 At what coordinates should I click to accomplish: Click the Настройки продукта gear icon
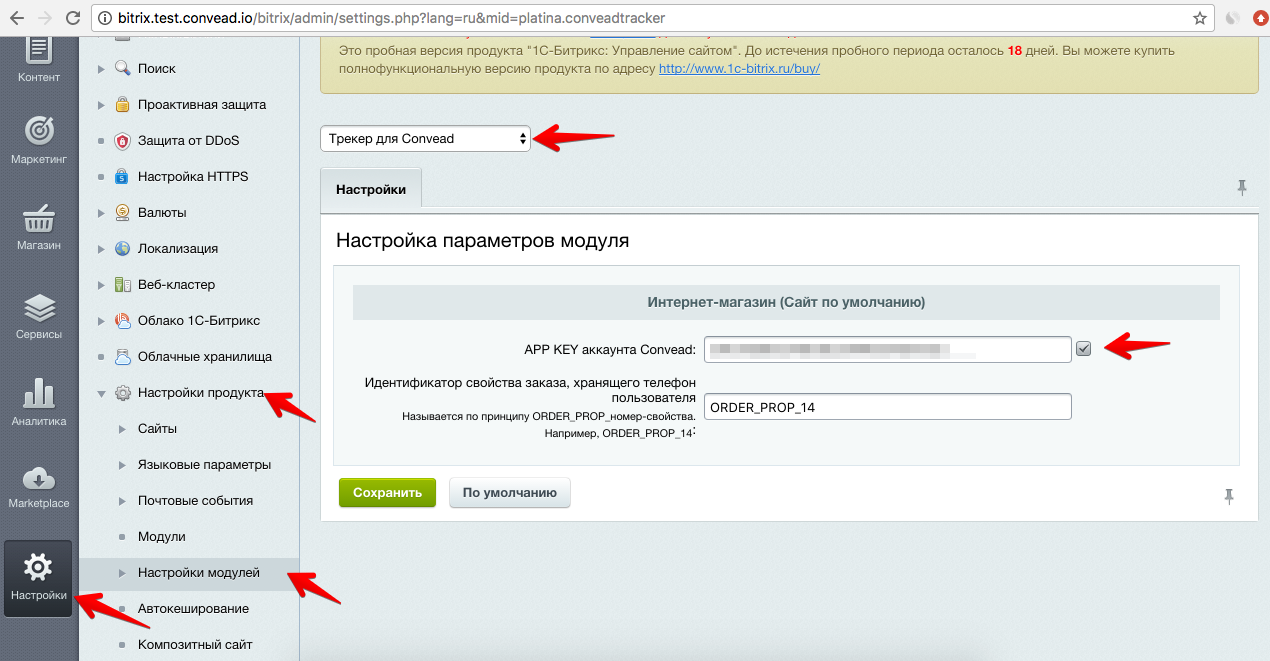(x=123, y=393)
